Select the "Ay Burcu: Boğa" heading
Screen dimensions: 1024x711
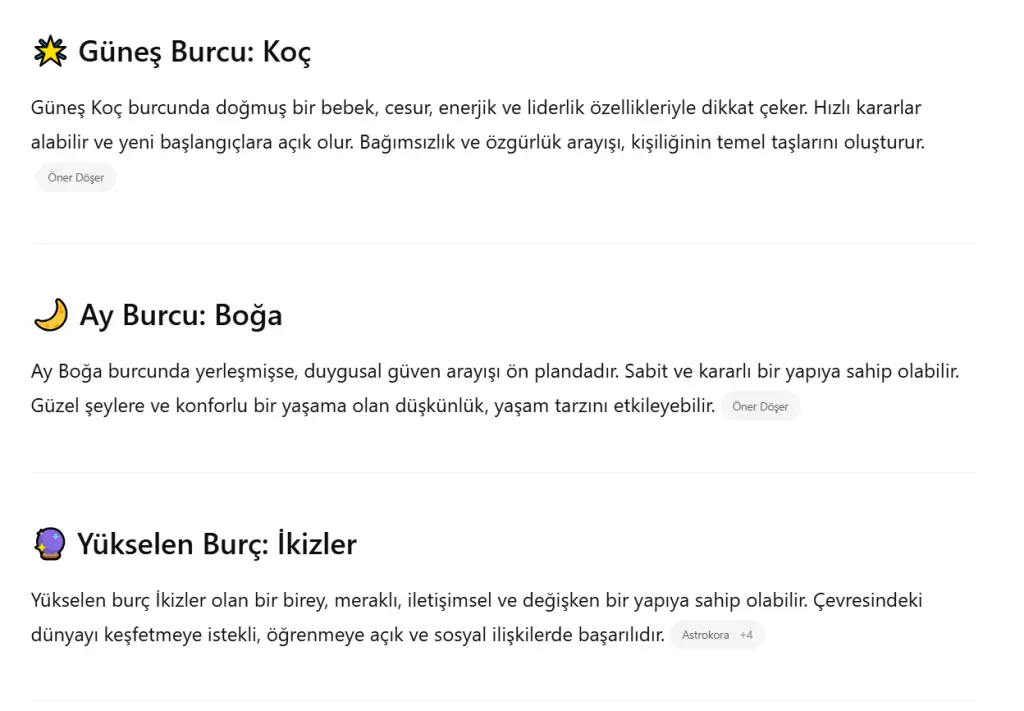coord(181,315)
